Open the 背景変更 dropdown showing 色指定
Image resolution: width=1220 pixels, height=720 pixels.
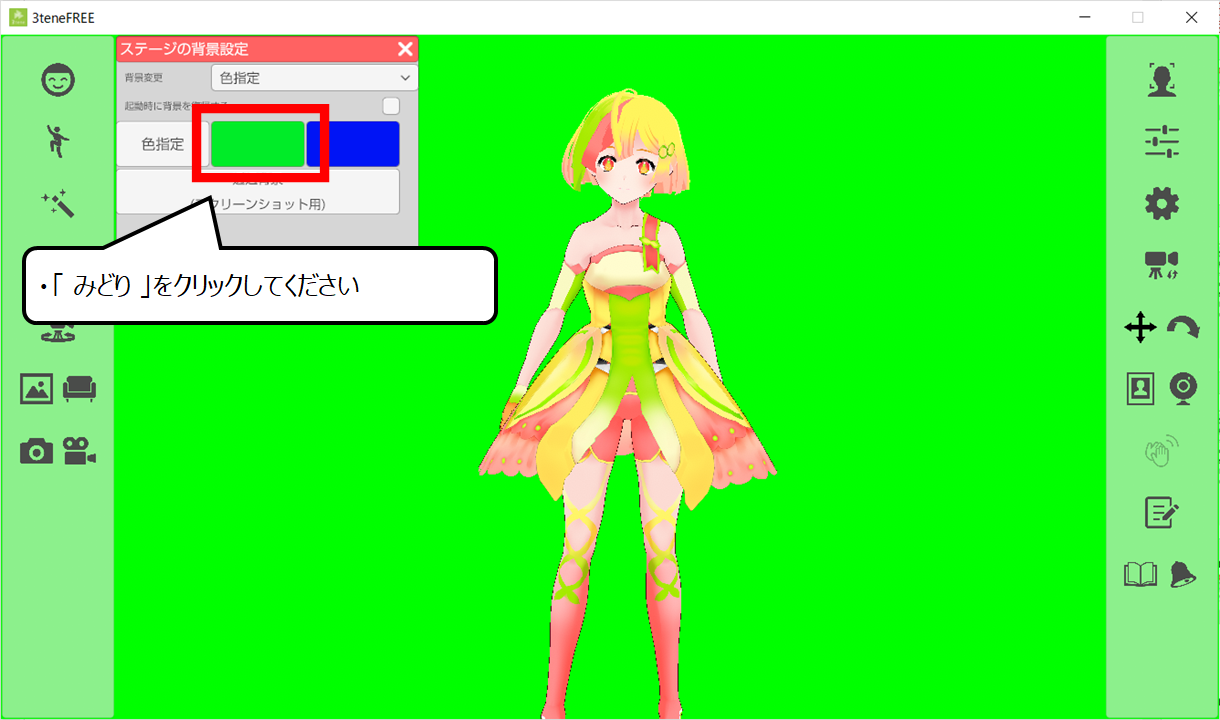click(x=315, y=78)
